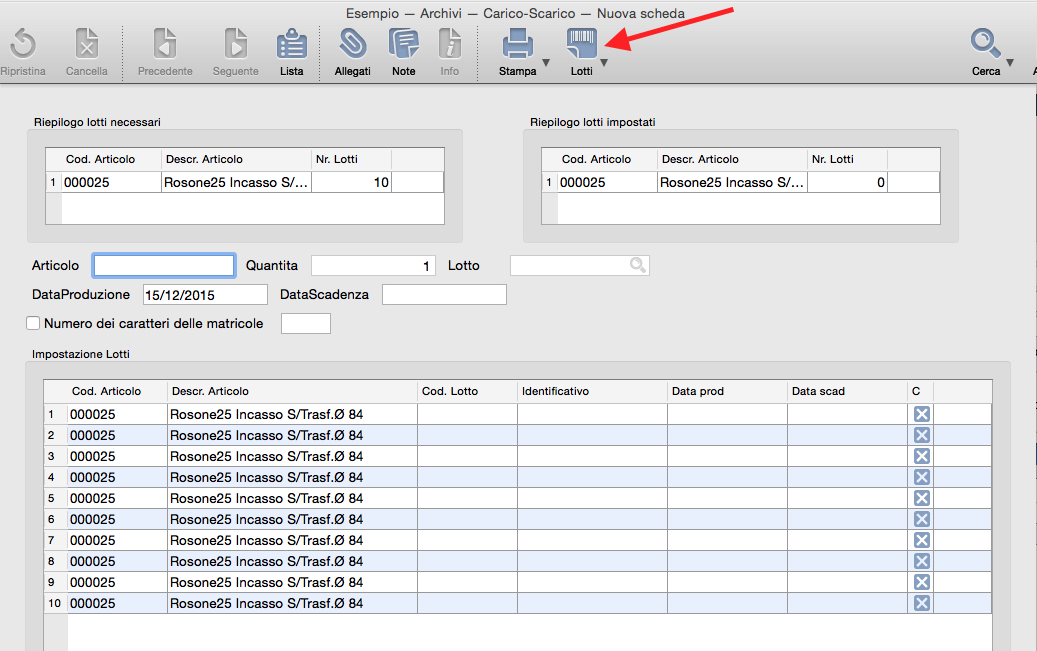Image resolution: width=1037 pixels, height=651 pixels.
Task: Enable Numero dei caratteri delle matricole checkbox
Action: tap(33, 323)
